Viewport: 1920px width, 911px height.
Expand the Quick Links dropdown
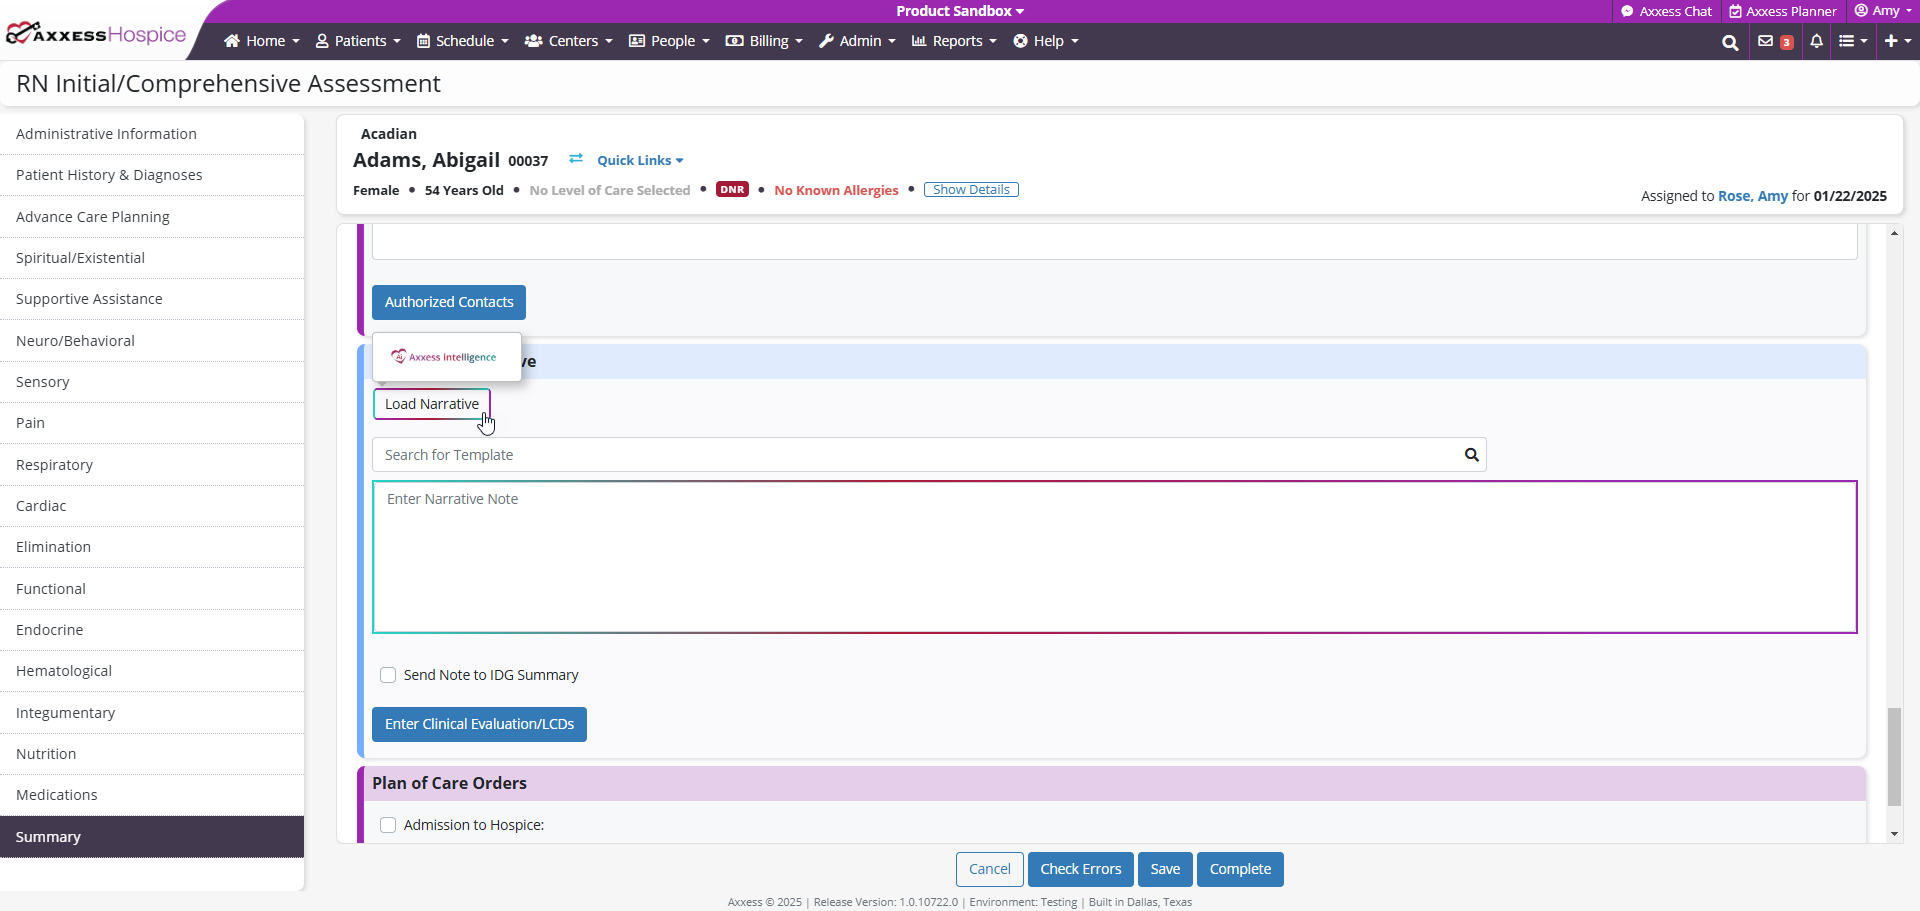coord(640,160)
